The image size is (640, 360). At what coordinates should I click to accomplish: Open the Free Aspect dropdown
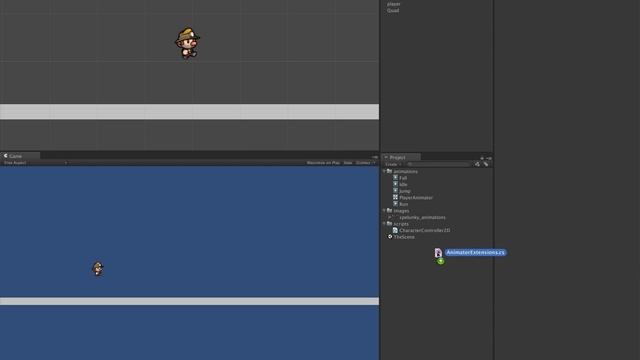[x=35, y=162]
